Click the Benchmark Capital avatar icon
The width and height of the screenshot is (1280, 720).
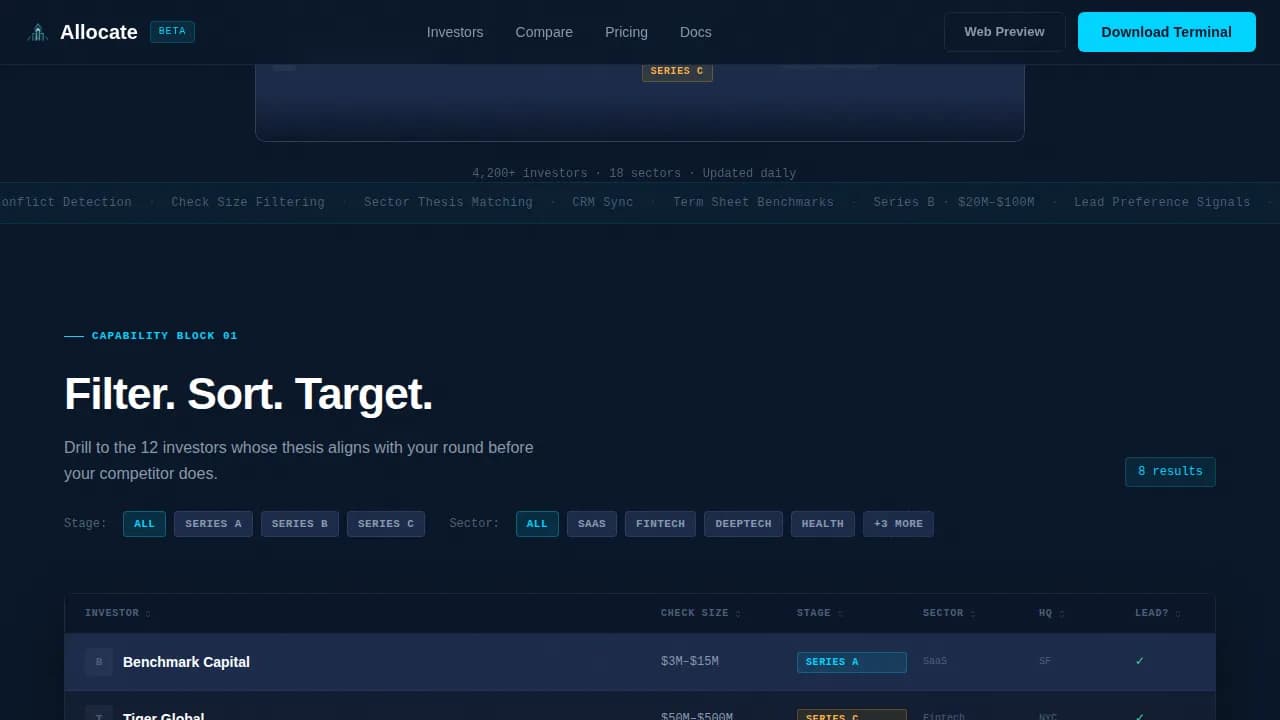(x=99, y=662)
